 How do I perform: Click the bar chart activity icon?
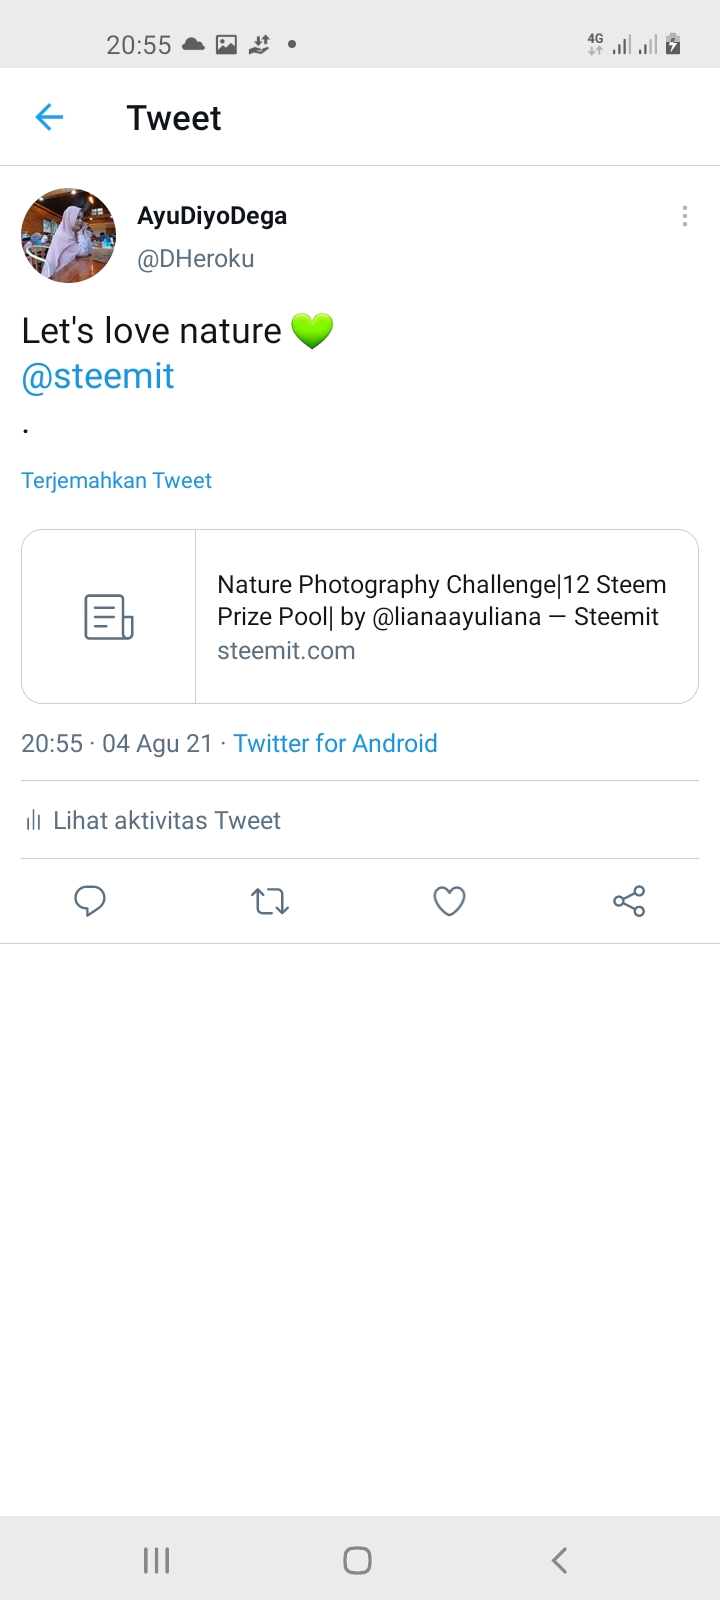coord(33,821)
